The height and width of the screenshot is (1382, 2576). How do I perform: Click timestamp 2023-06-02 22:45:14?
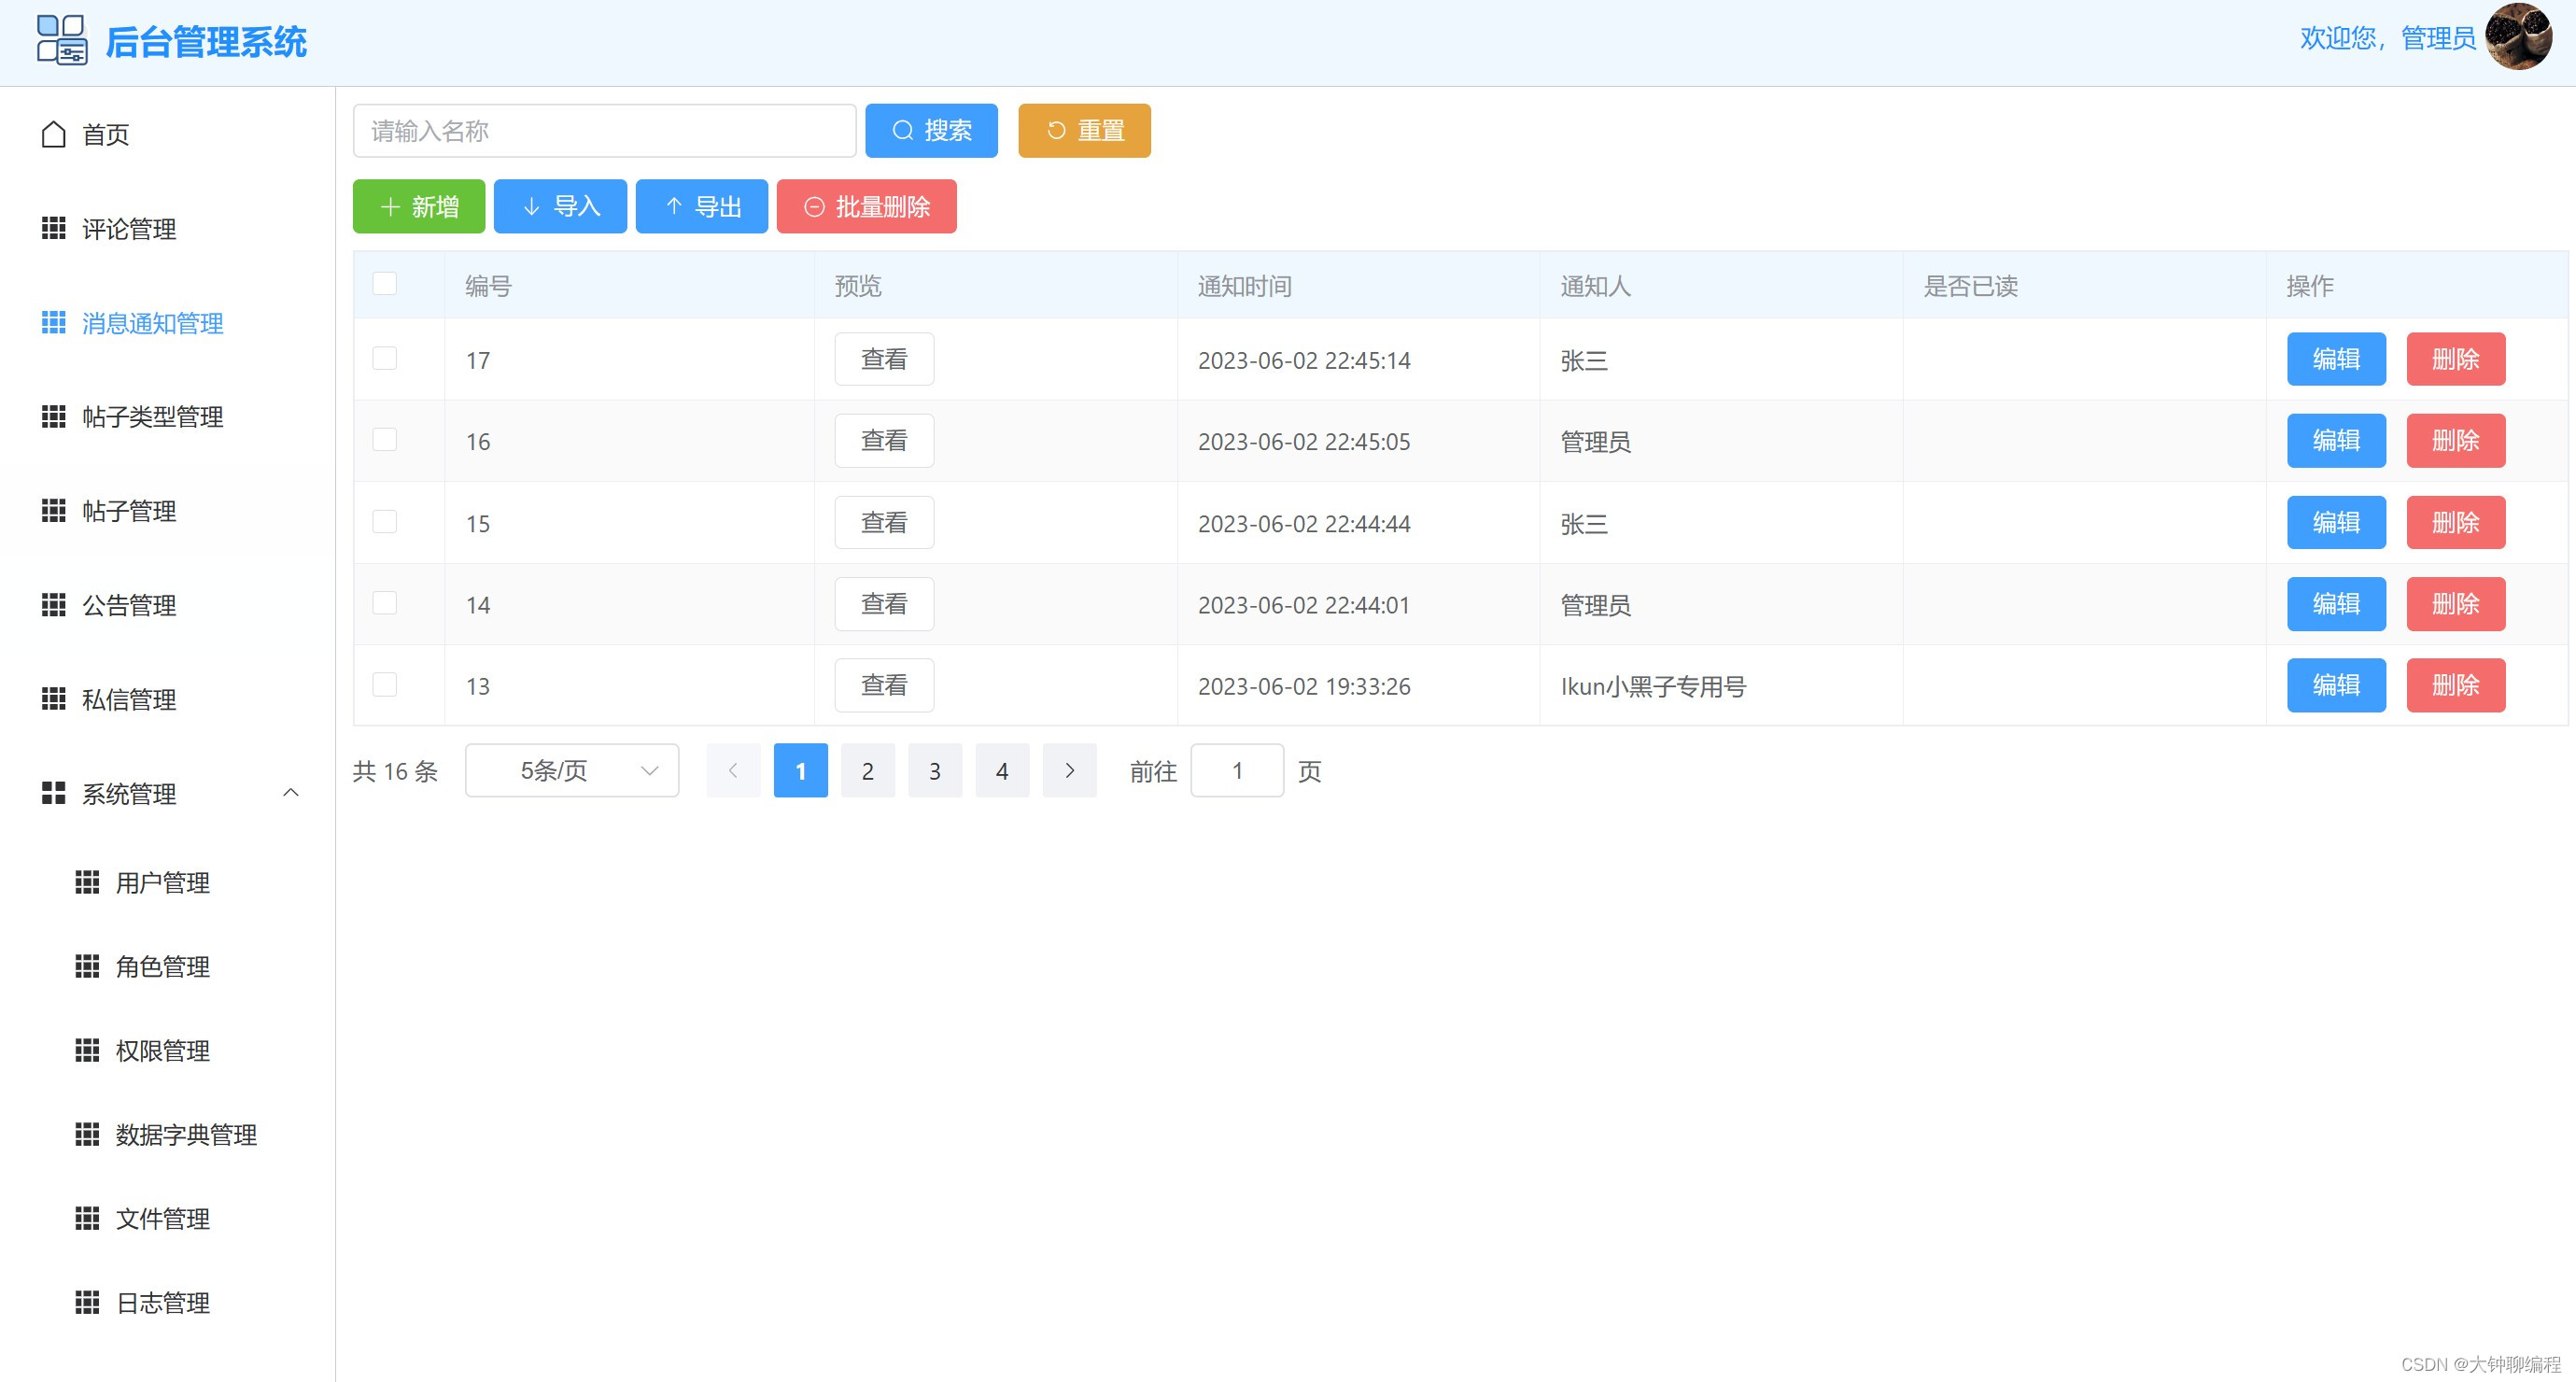[1304, 360]
